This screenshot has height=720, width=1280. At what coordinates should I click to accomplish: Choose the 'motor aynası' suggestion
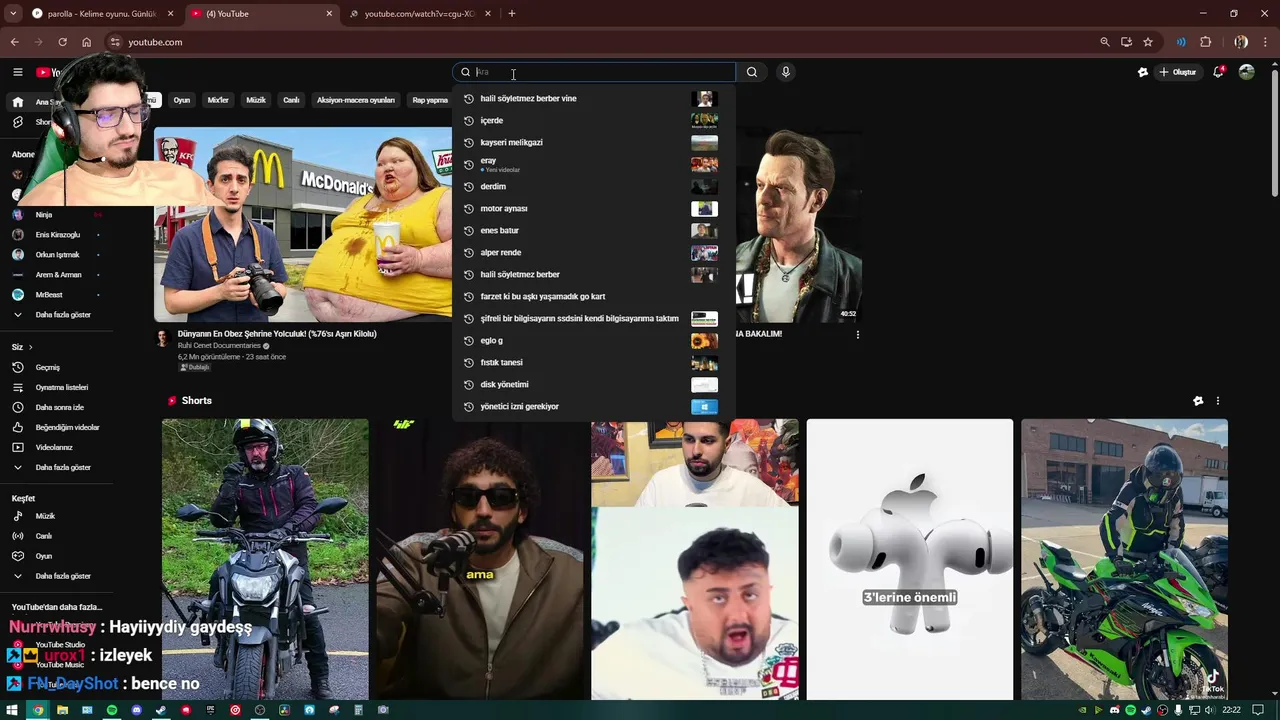(x=593, y=209)
